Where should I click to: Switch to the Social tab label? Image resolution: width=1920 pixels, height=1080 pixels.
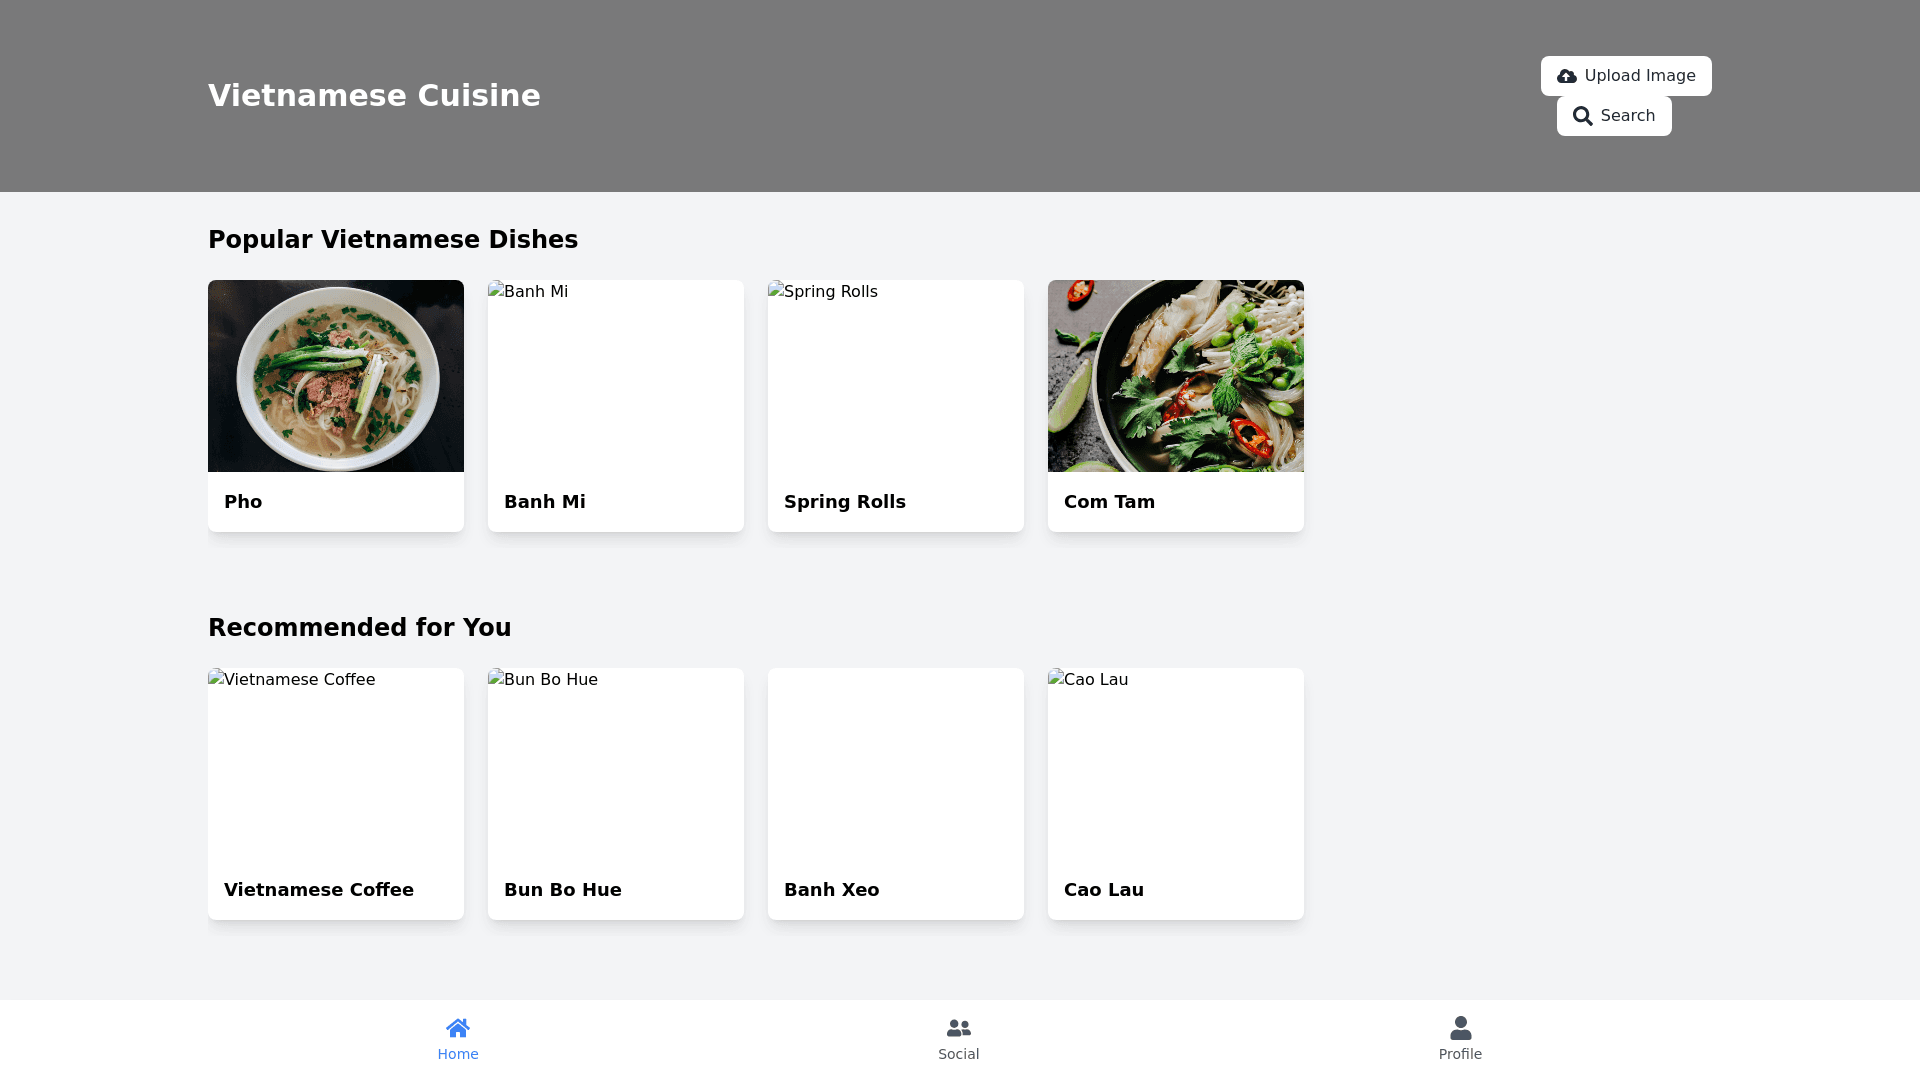coord(959,1054)
